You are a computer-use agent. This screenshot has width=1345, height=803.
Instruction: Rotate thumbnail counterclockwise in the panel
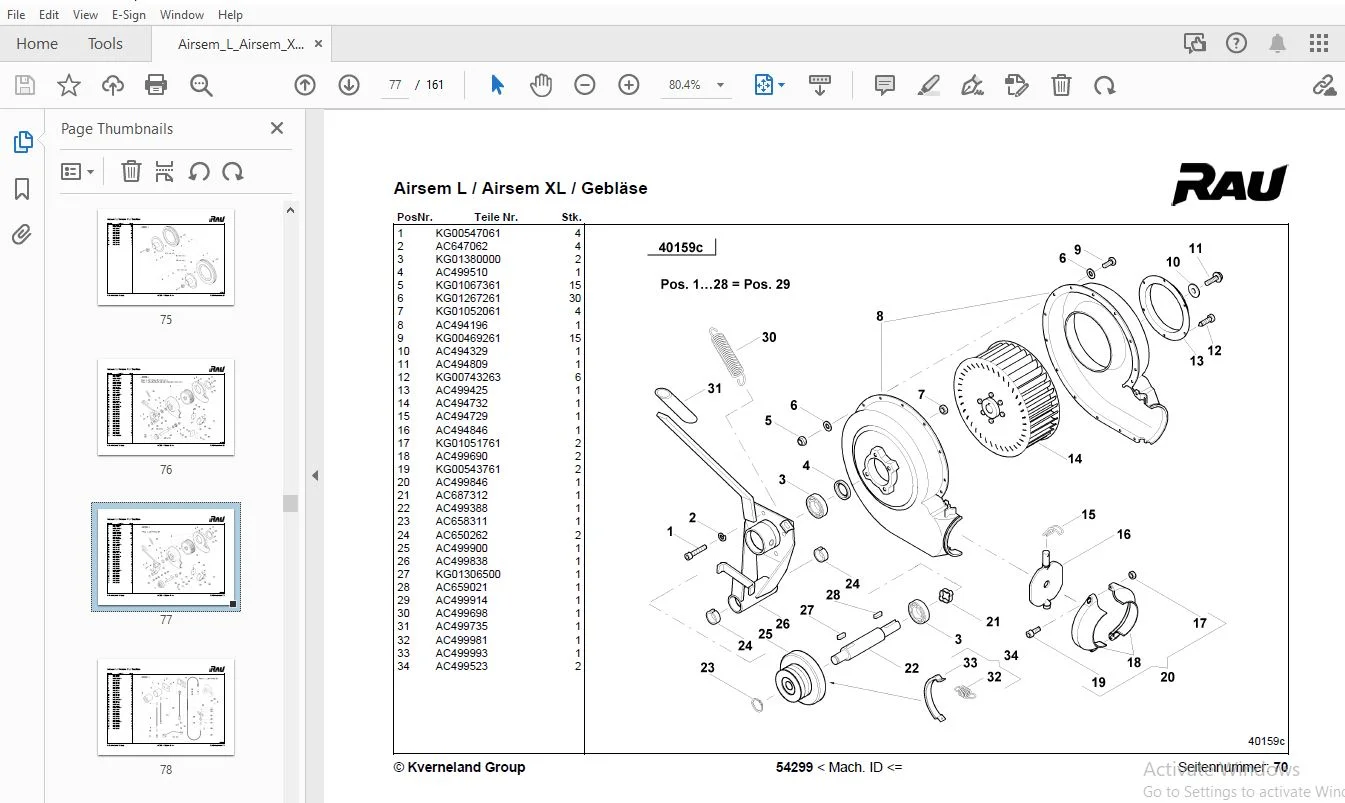tap(199, 171)
